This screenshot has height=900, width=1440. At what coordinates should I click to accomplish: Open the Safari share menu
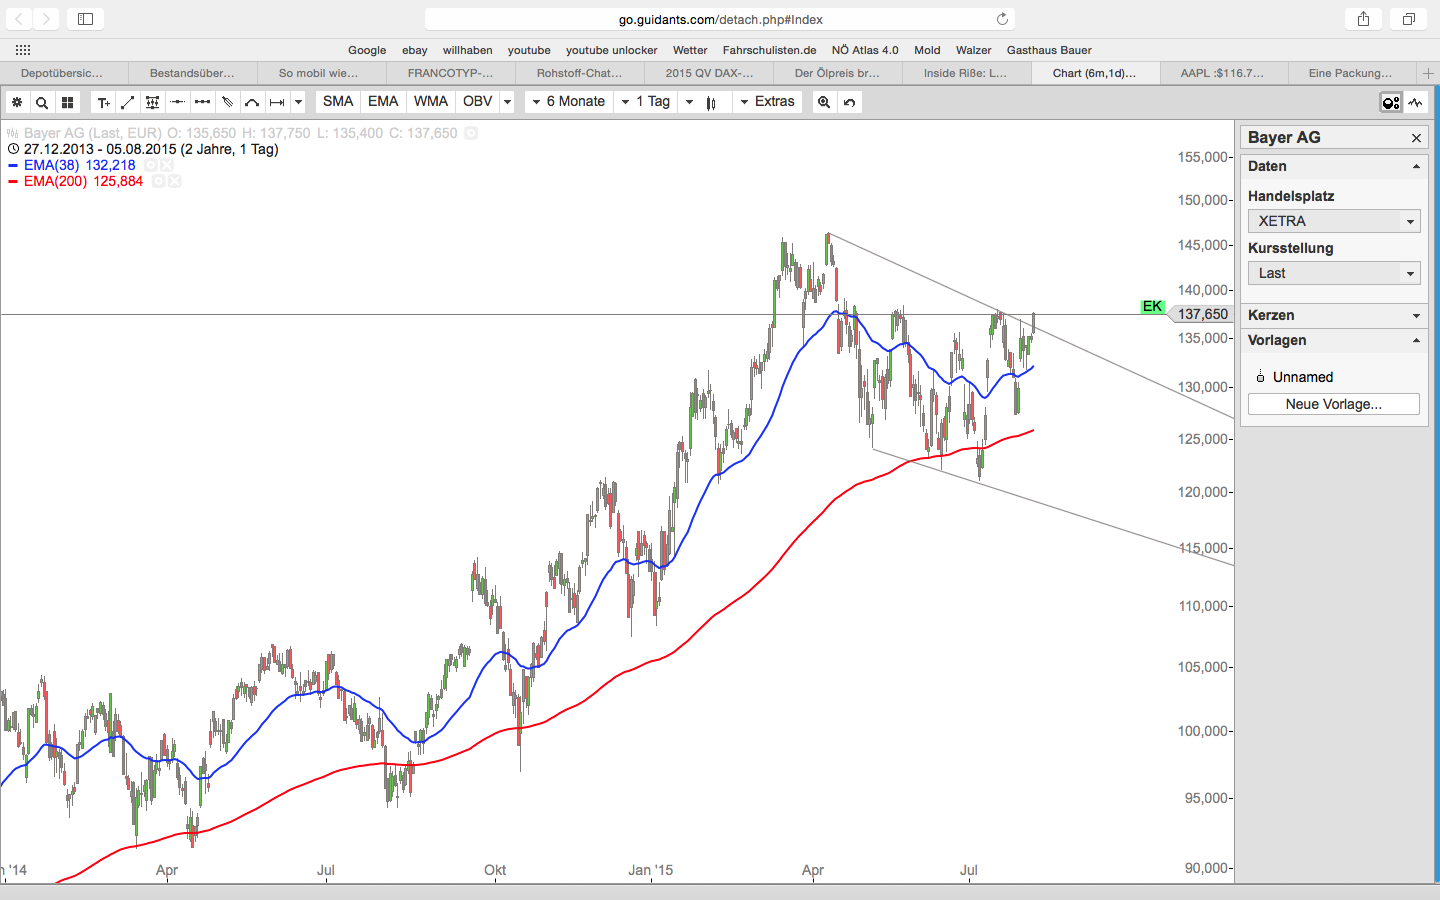click(x=1363, y=19)
